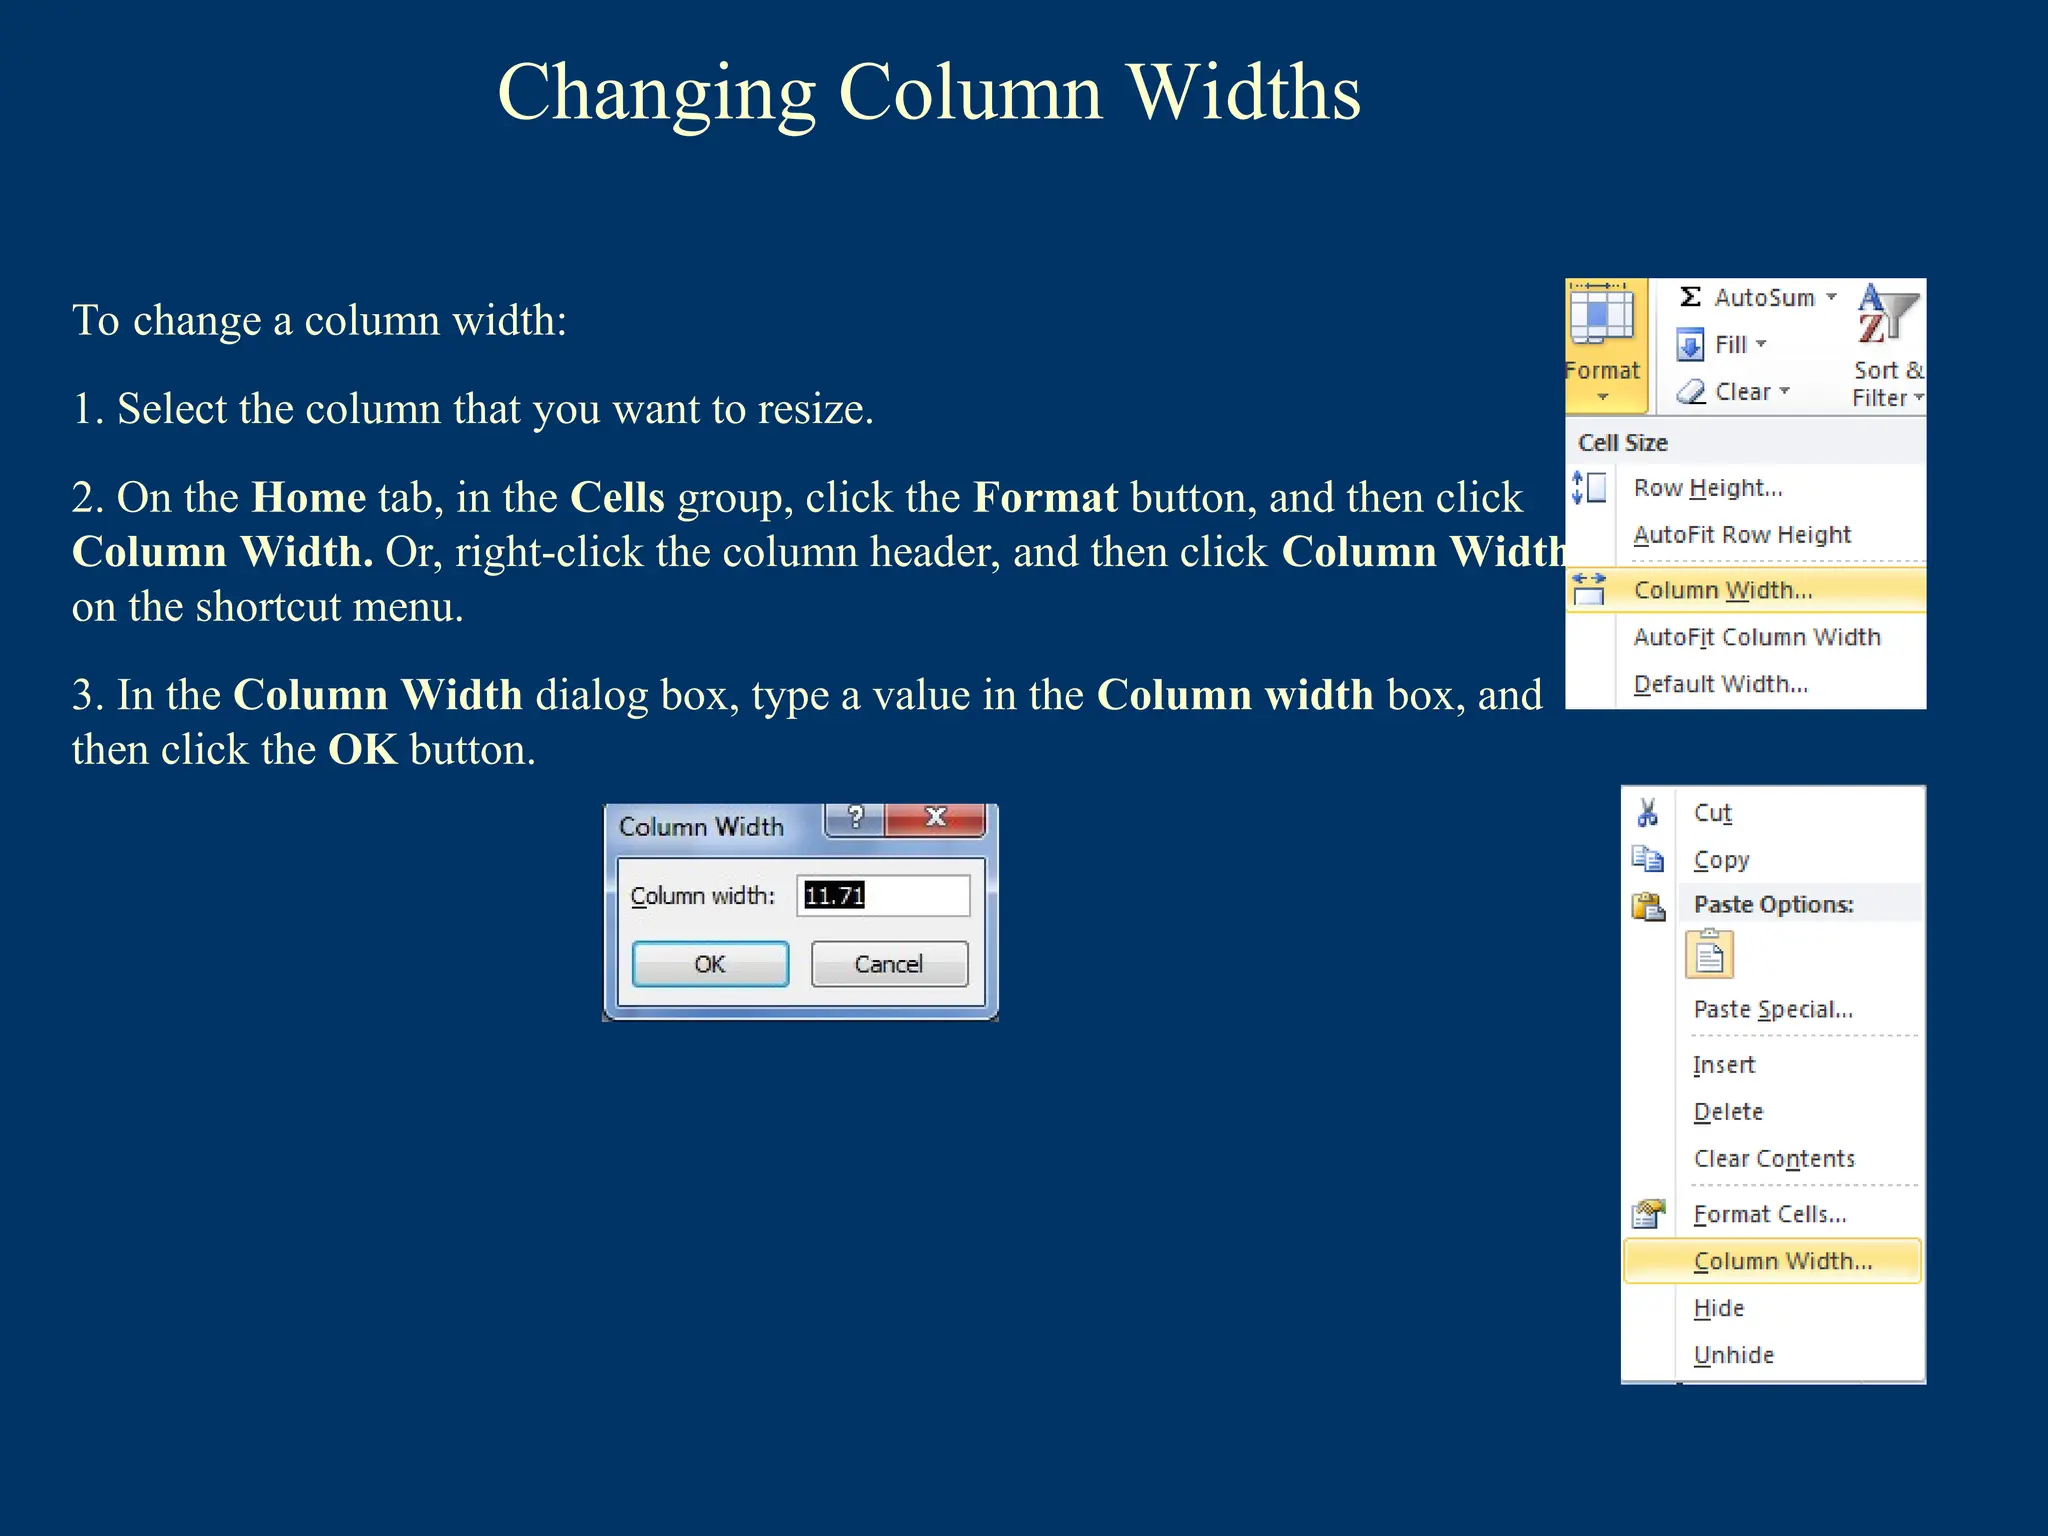The image size is (2048, 1536).
Task: Click the Paste Options: heading
Action: [x=1773, y=905]
